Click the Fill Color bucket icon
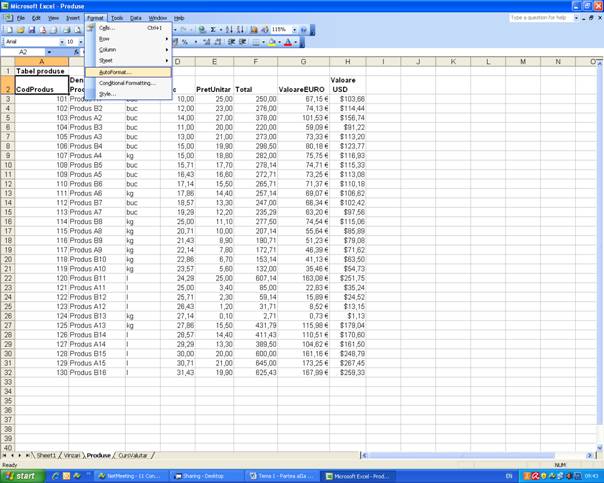Viewport: 604px width, 483px height. tap(273, 42)
